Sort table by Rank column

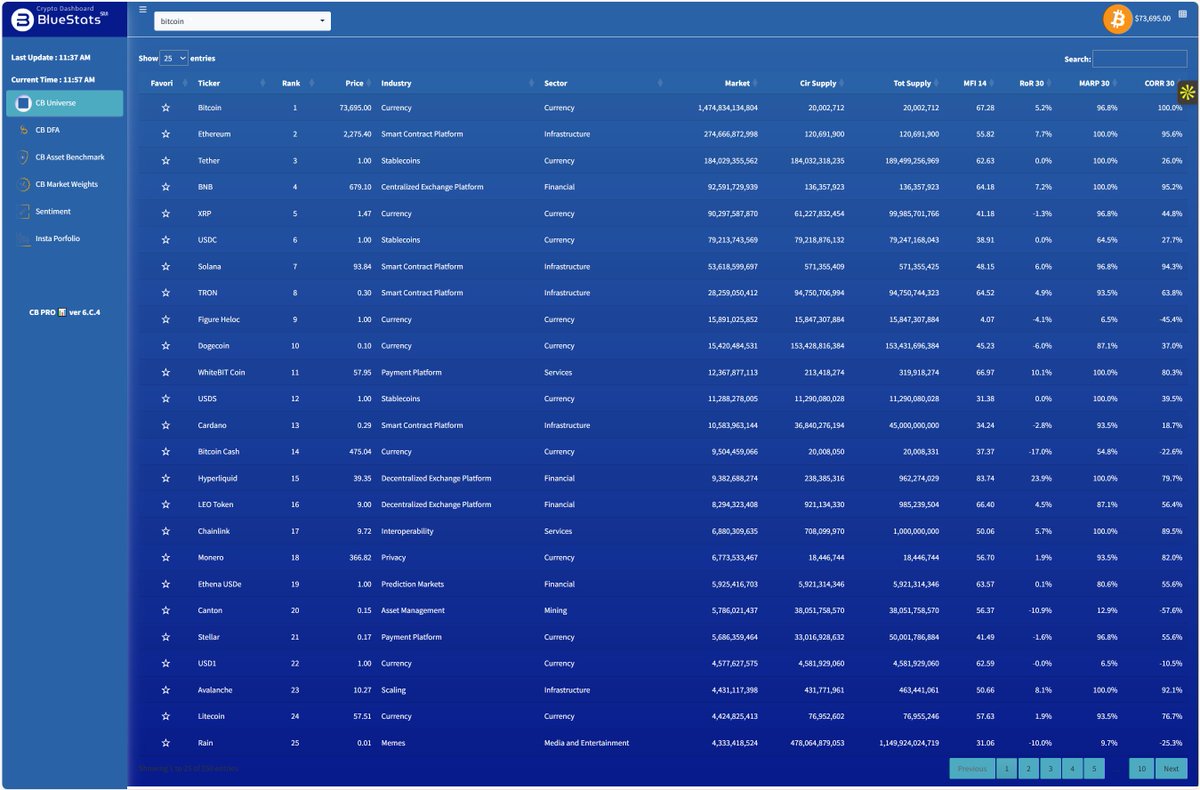[293, 83]
